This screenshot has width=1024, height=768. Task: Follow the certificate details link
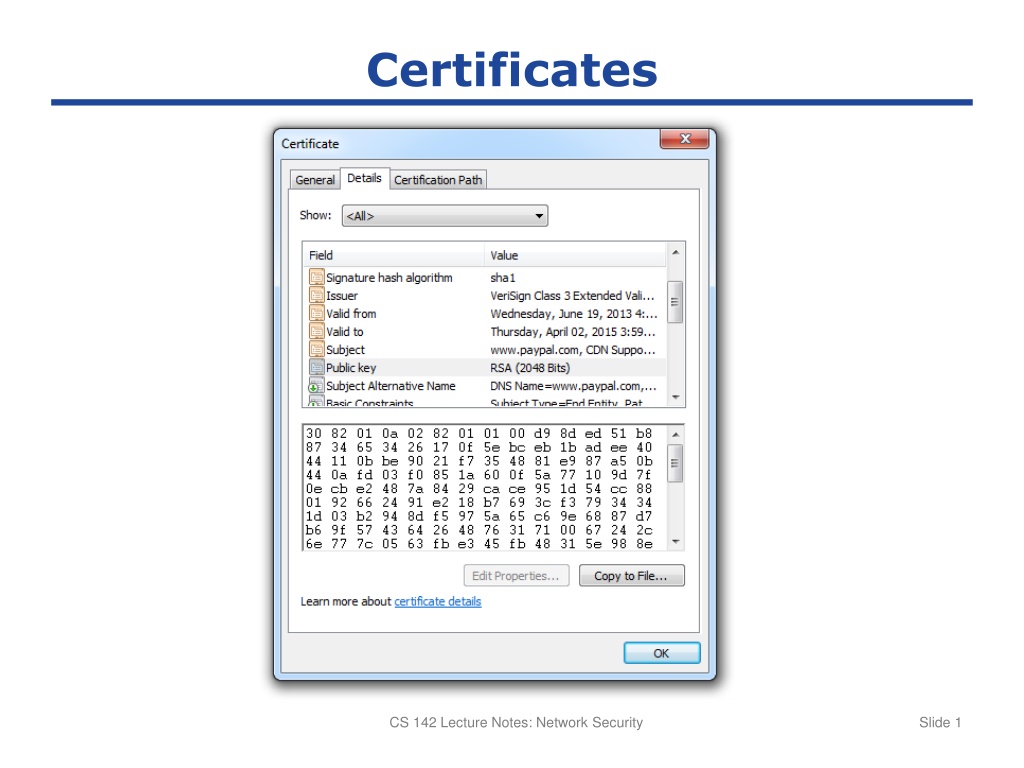point(438,601)
